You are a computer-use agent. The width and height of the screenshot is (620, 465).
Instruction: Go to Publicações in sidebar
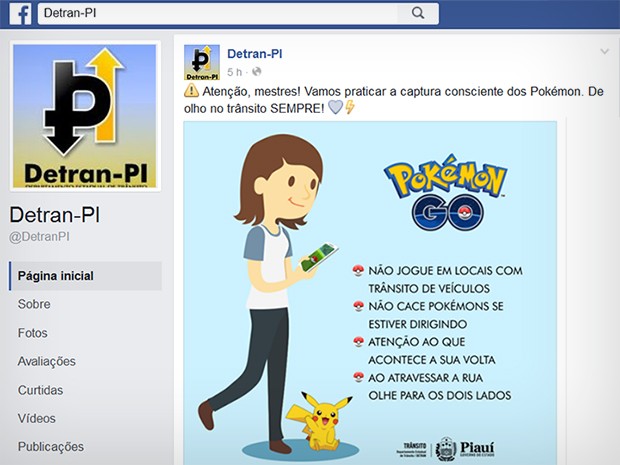click(51, 447)
